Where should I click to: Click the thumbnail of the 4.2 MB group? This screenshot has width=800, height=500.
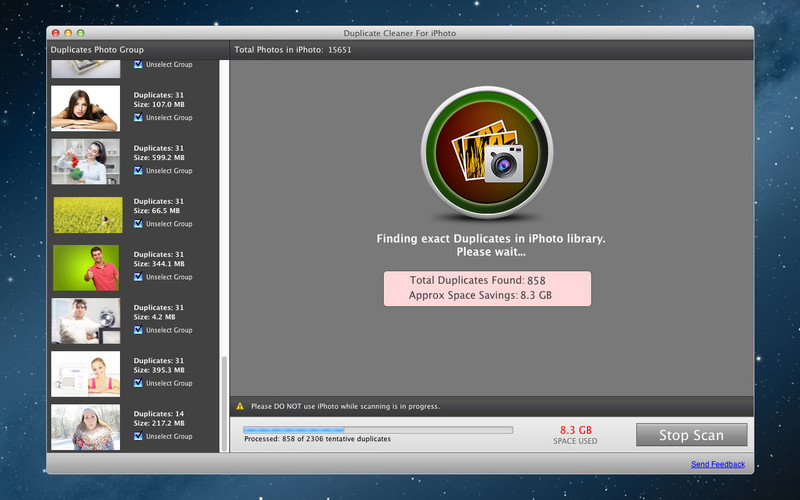[86, 320]
